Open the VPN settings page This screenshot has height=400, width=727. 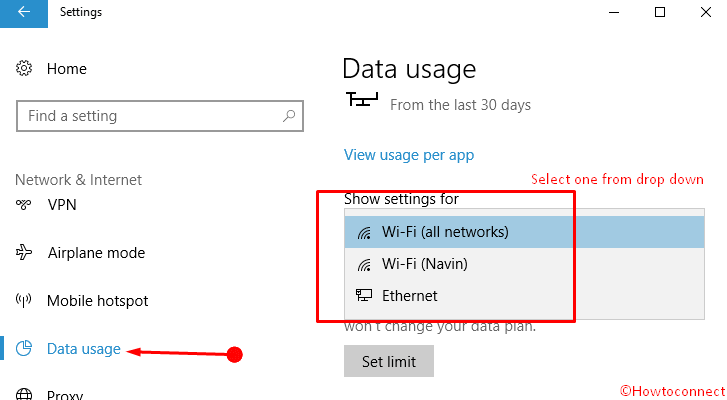tap(62, 204)
